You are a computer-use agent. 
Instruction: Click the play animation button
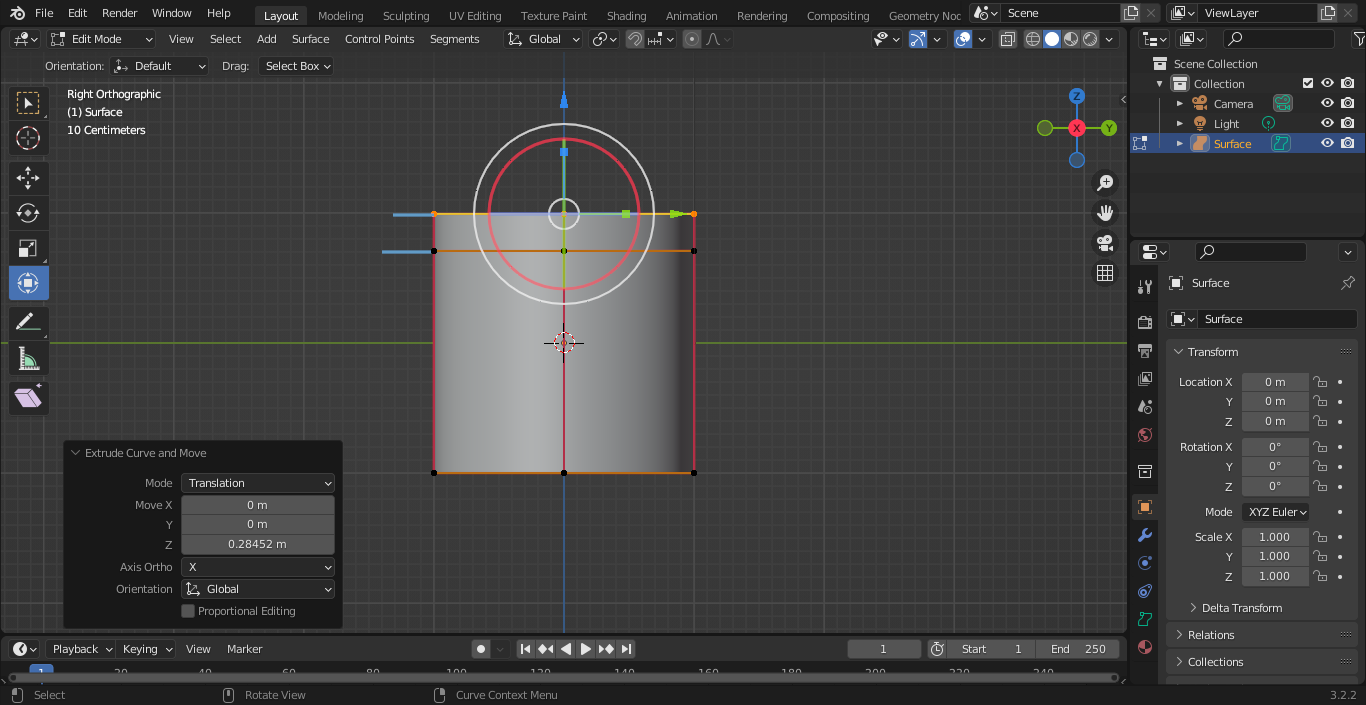tap(585, 649)
